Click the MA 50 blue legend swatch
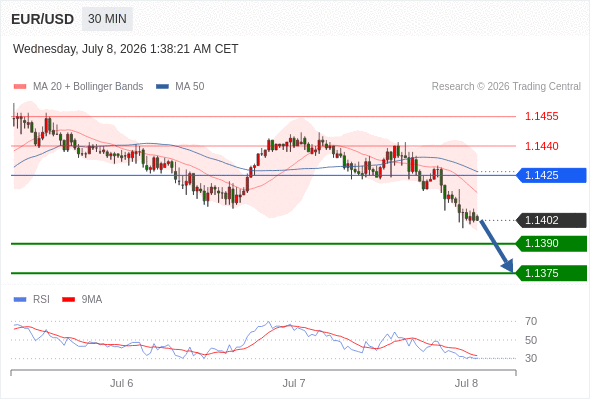Screen dimensions: 590x400 click(x=162, y=87)
